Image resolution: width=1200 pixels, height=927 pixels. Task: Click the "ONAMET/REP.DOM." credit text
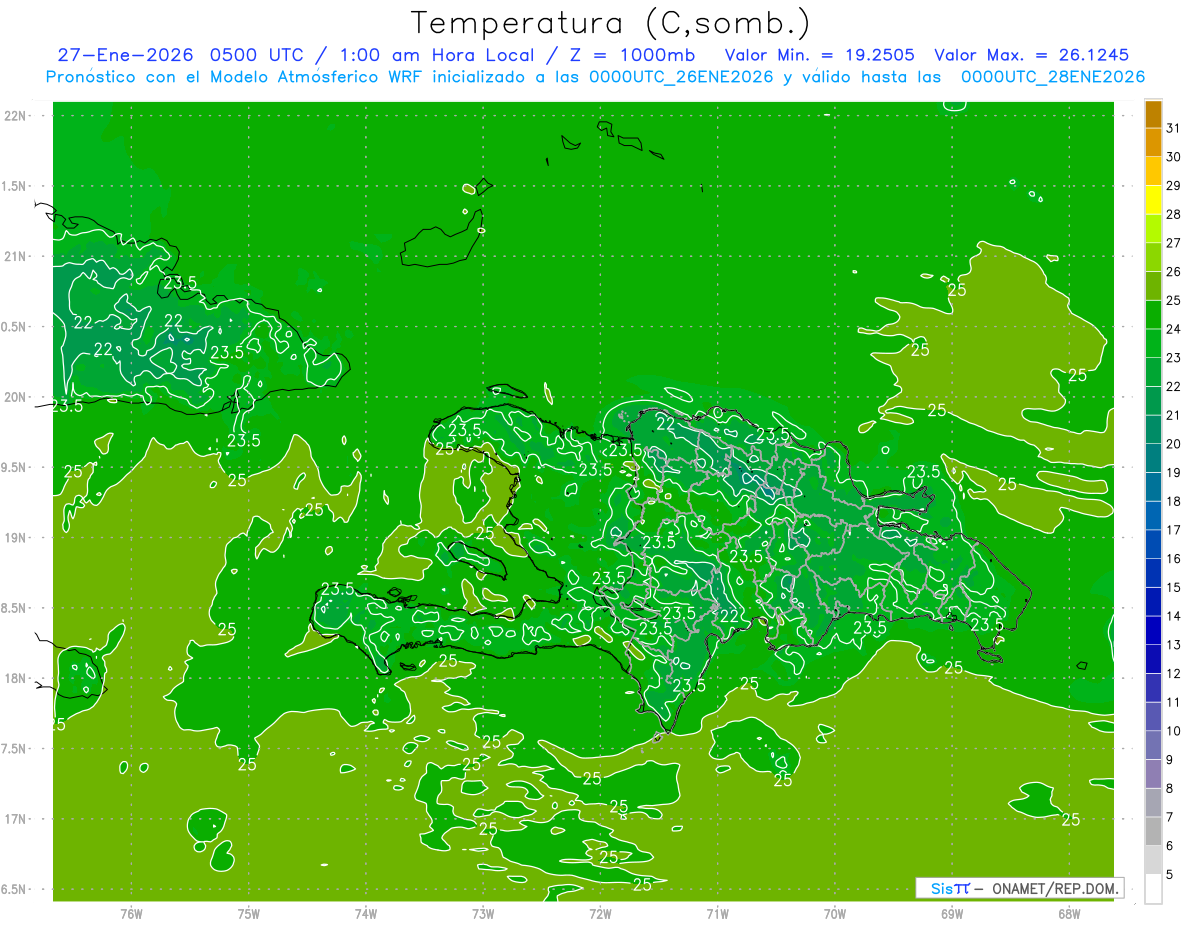coord(1053,888)
